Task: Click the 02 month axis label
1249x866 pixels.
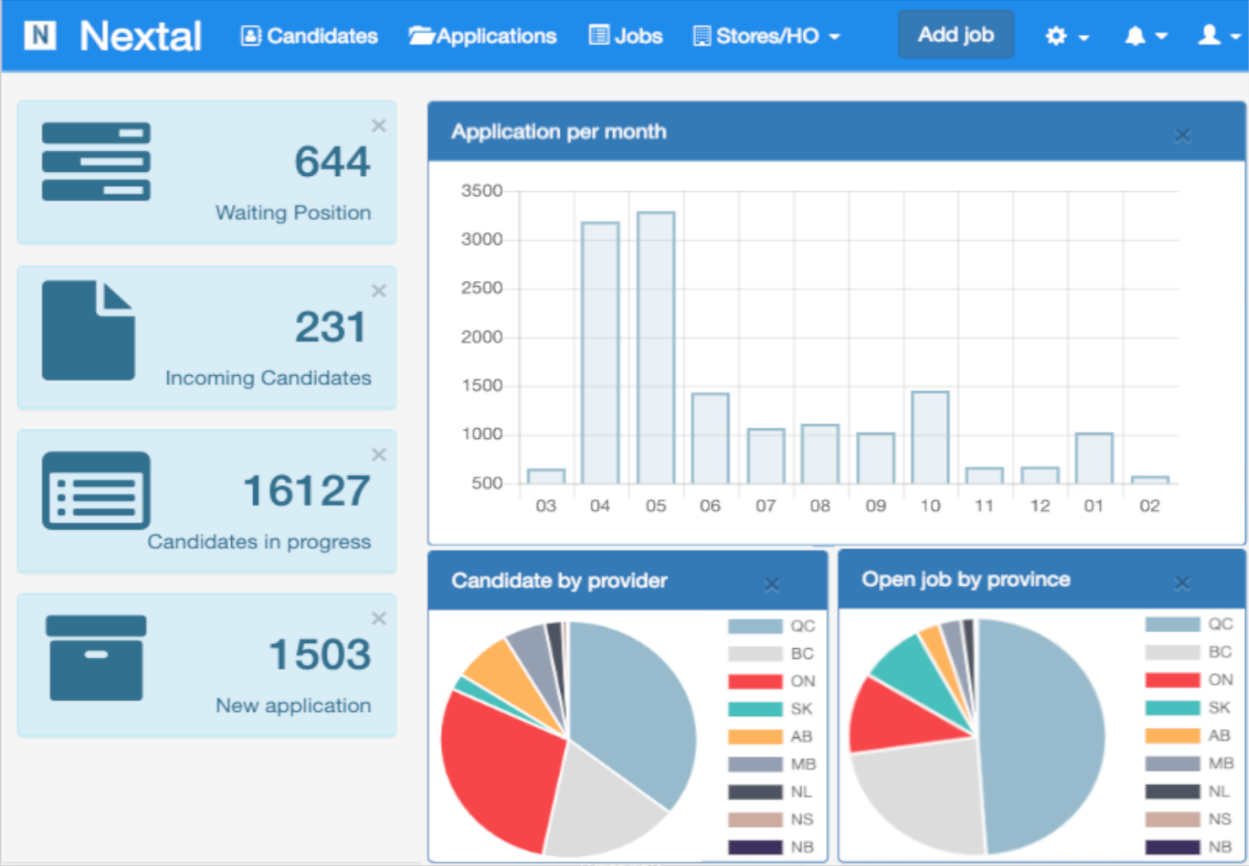Action: point(1150,506)
